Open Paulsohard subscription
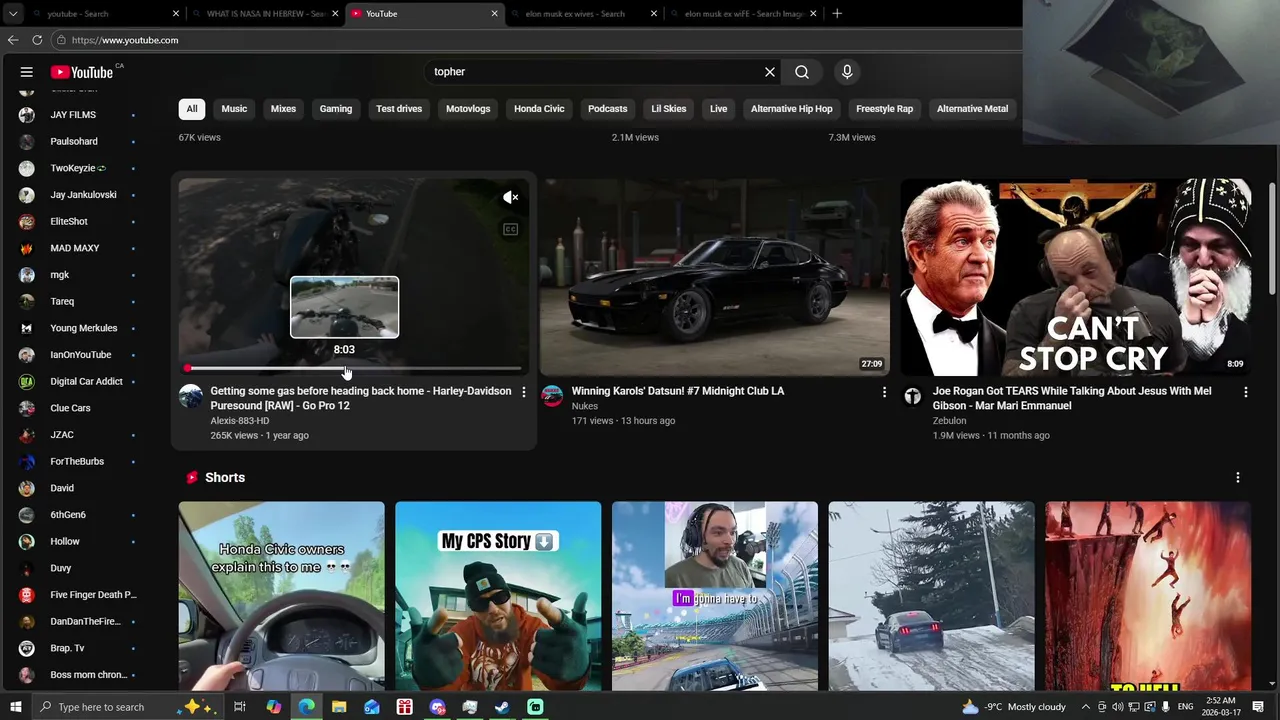This screenshot has width=1280, height=720. pyautogui.click(x=78, y=142)
